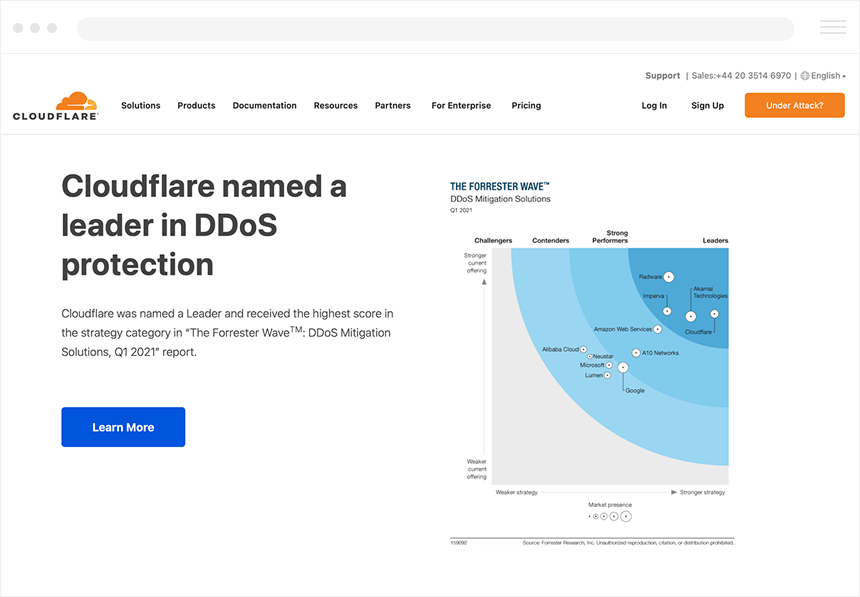This screenshot has width=860, height=597.
Task: Click the Cloudflare logo in the header
Action: point(55,106)
